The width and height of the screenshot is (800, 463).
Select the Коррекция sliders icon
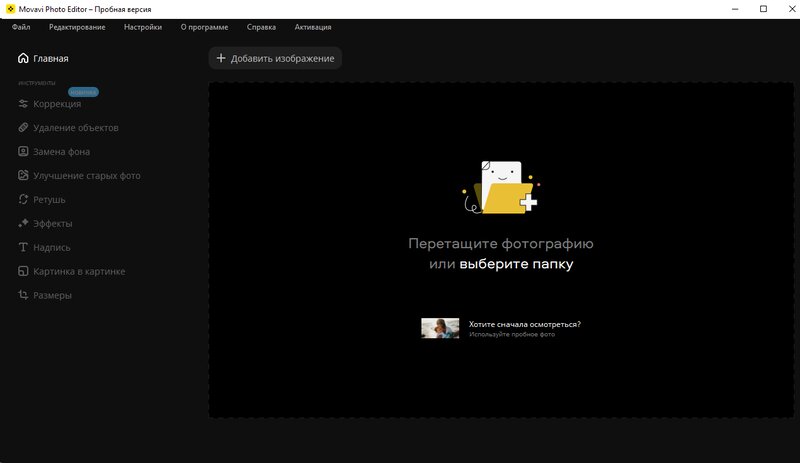point(23,104)
